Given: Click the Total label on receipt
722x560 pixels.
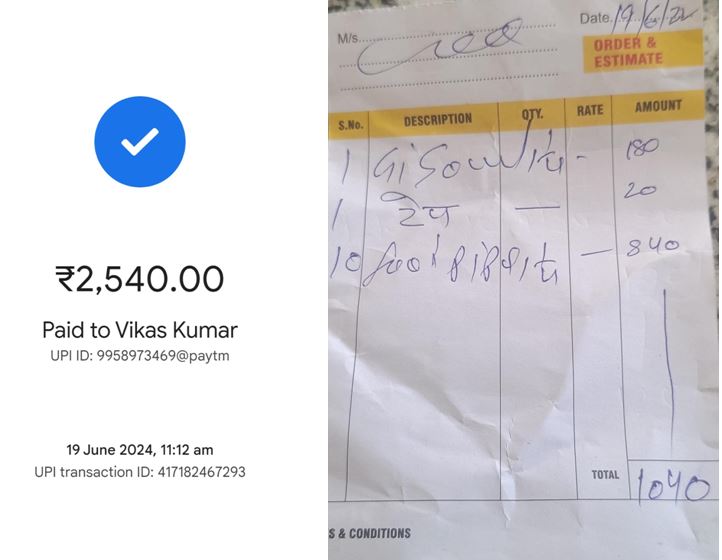Looking at the screenshot, I should (x=605, y=474).
